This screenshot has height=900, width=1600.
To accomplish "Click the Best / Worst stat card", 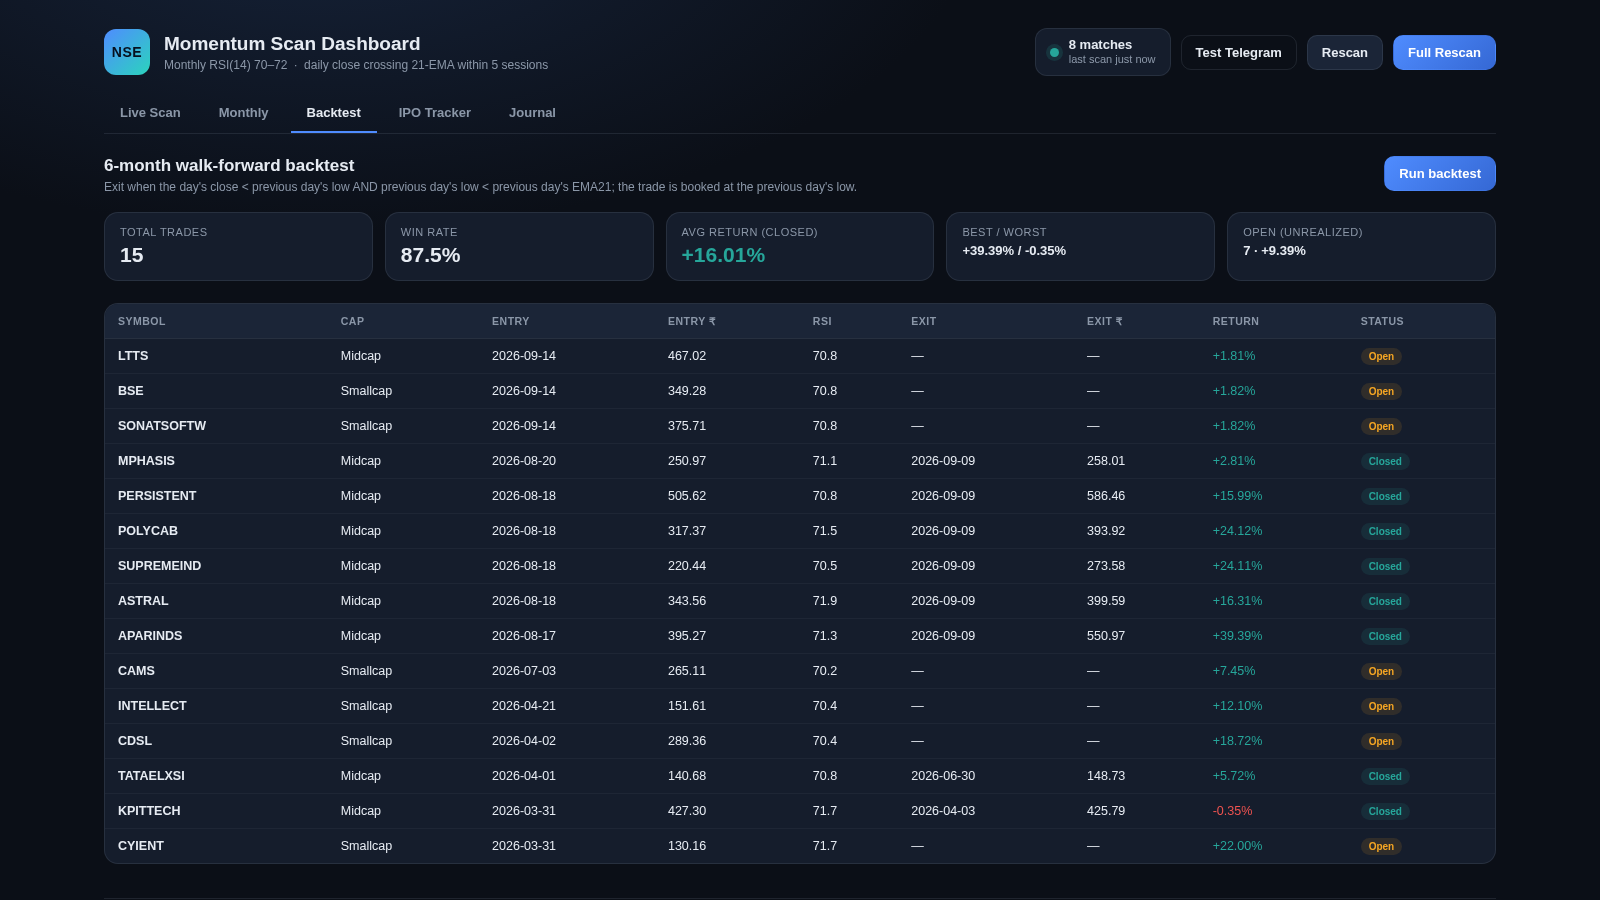I will [1080, 246].
